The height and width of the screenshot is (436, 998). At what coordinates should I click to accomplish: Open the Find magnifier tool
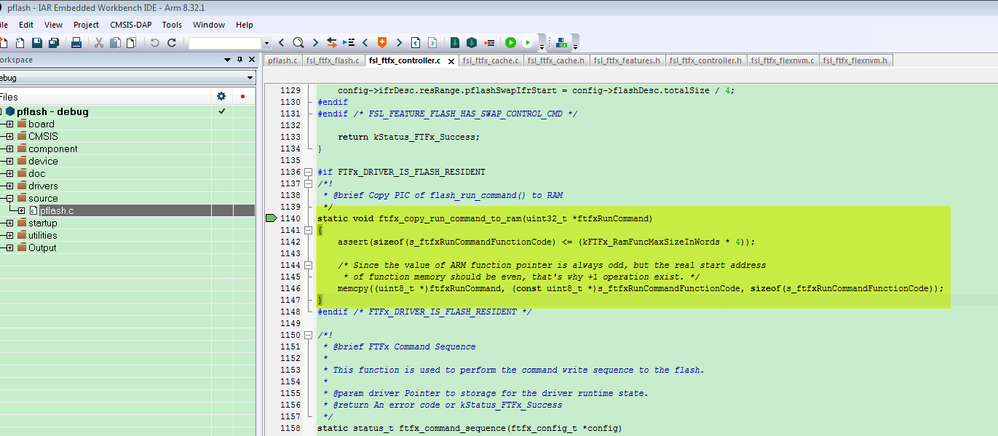click(298, 43)
